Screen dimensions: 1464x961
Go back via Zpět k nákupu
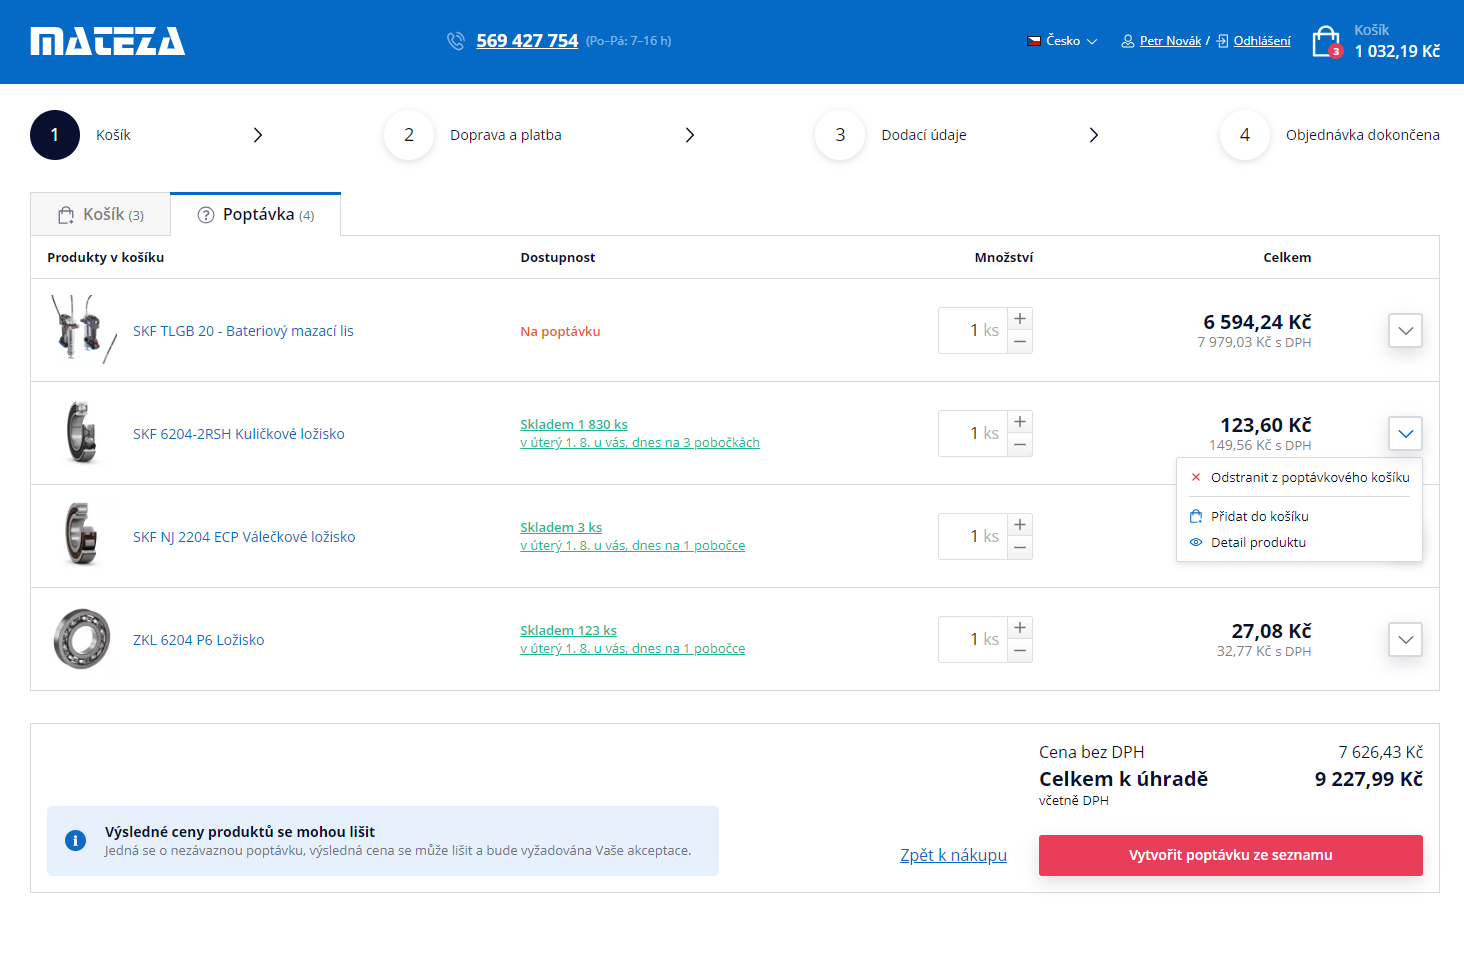tap(953, 855)
